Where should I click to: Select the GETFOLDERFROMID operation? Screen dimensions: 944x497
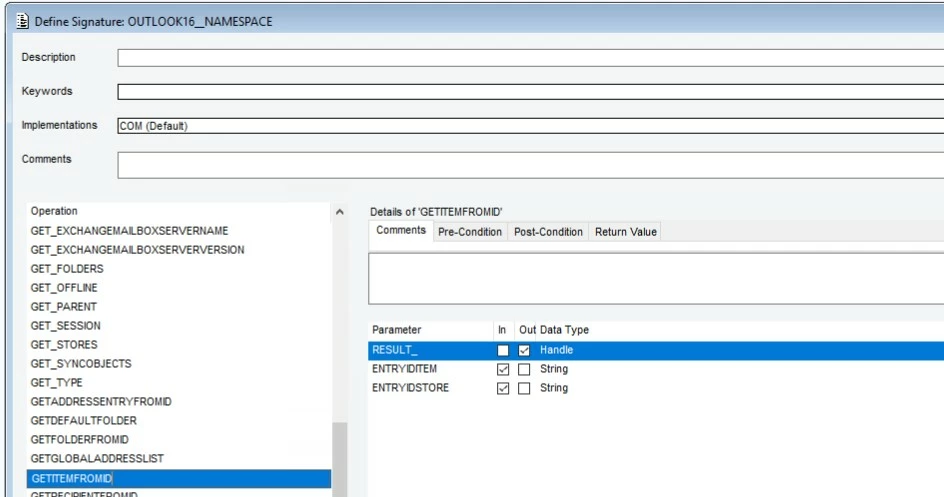pyautogui.click(x=79, y=439)
